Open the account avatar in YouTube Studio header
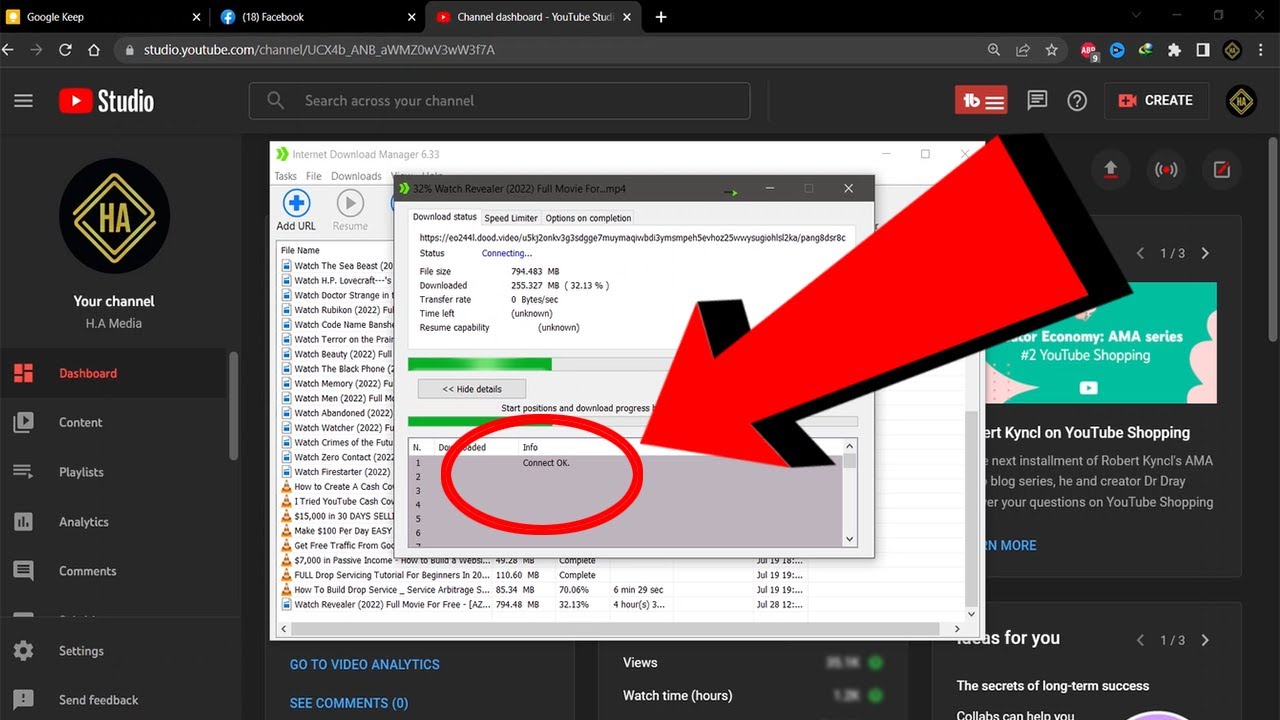Image resolution: width=1280 pixels, height=720 pixels. pyautogui.click(x=1241, y=101)
